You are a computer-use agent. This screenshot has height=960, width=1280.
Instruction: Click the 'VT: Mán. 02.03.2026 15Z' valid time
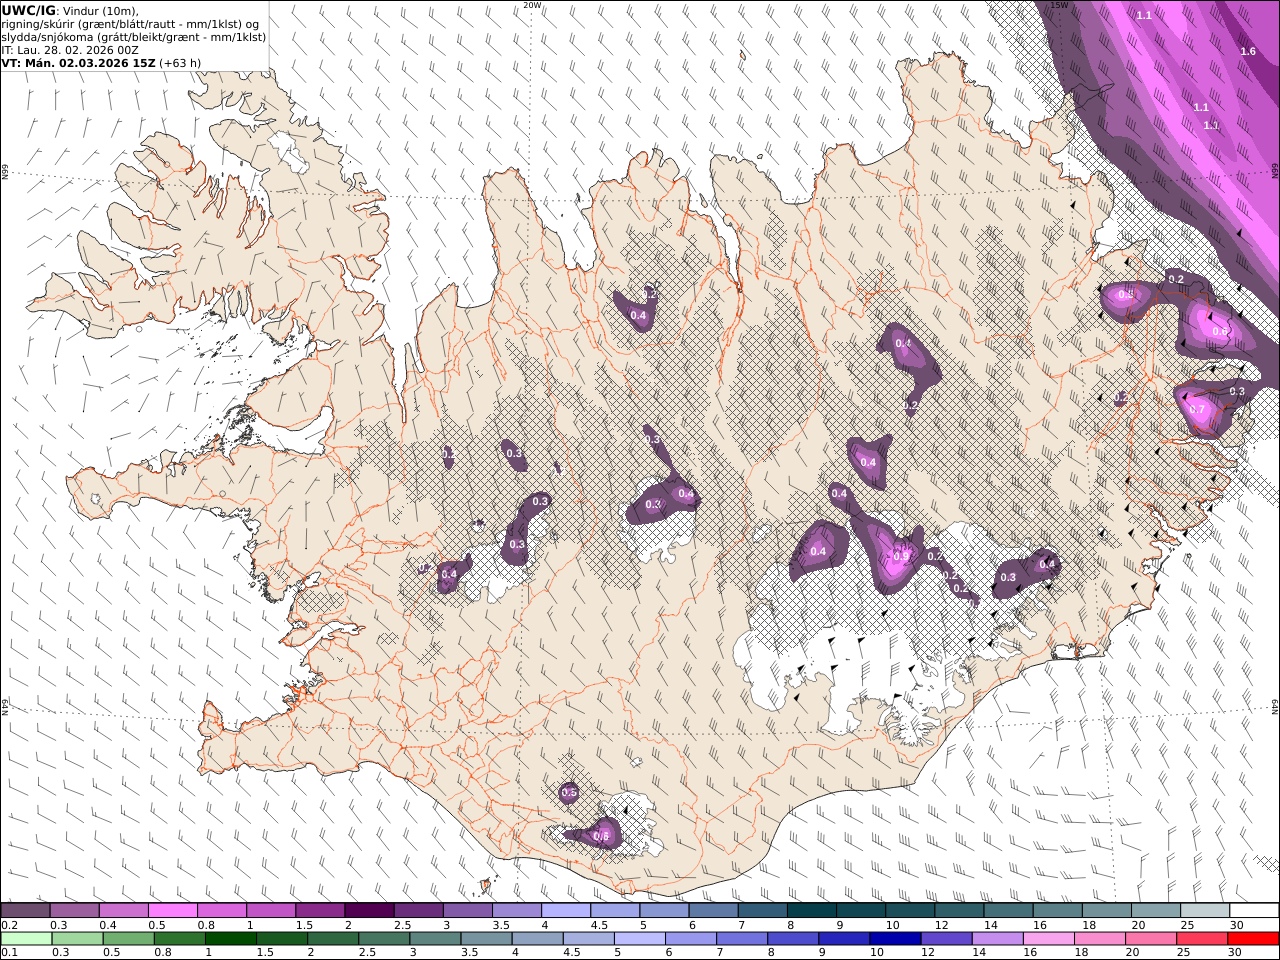click(78, 62)
